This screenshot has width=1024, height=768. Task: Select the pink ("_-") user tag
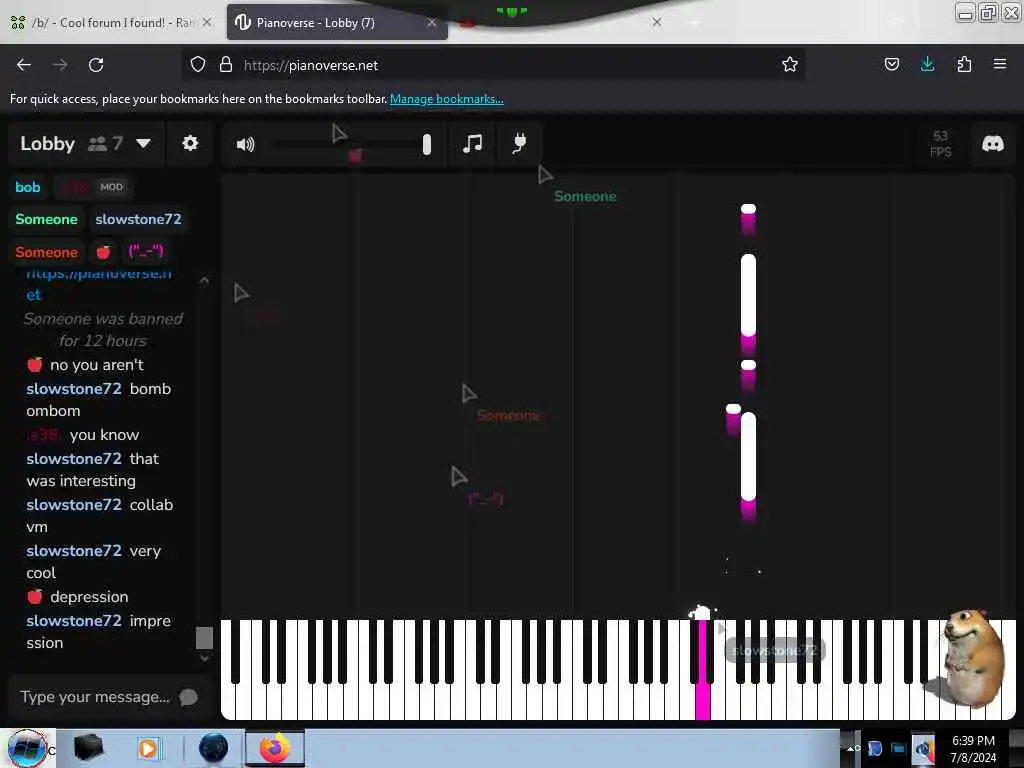point(146,251)
